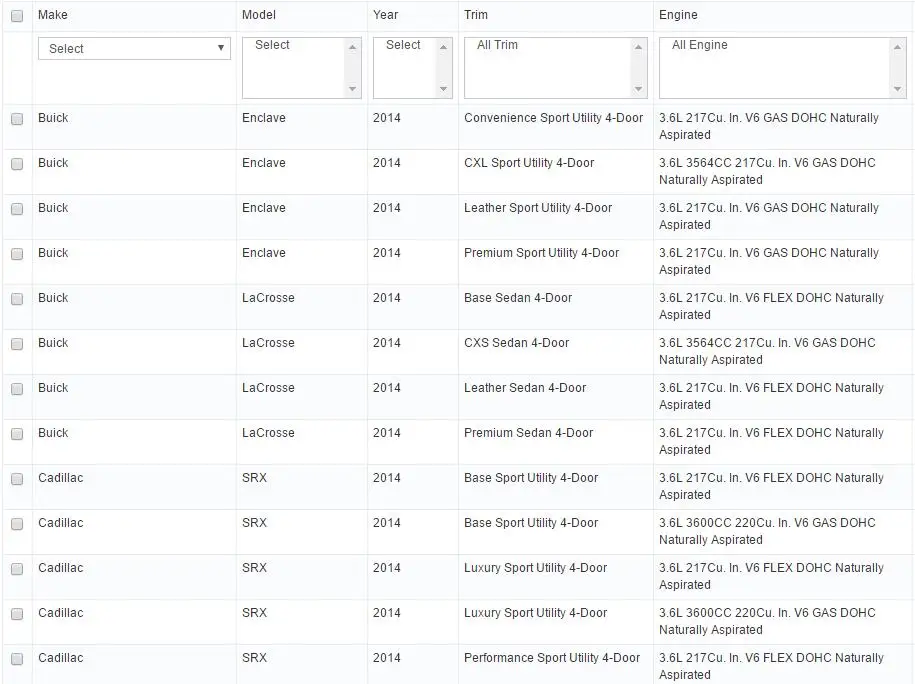Click 'CXL Sport Utility 4-Door' trim cell
The height and width of the screenshot is (684, 915).
[x=529, y=163]
